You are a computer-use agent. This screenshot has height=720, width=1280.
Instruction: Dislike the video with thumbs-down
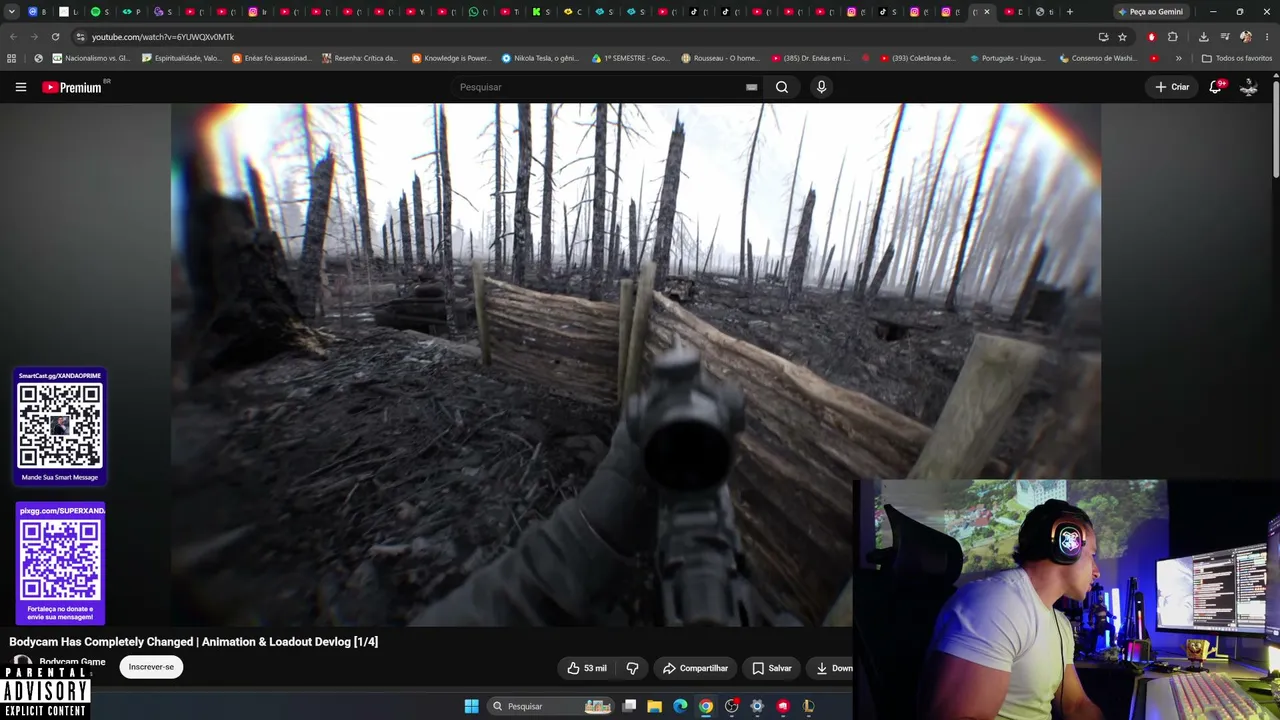click(x=632, y=668)
